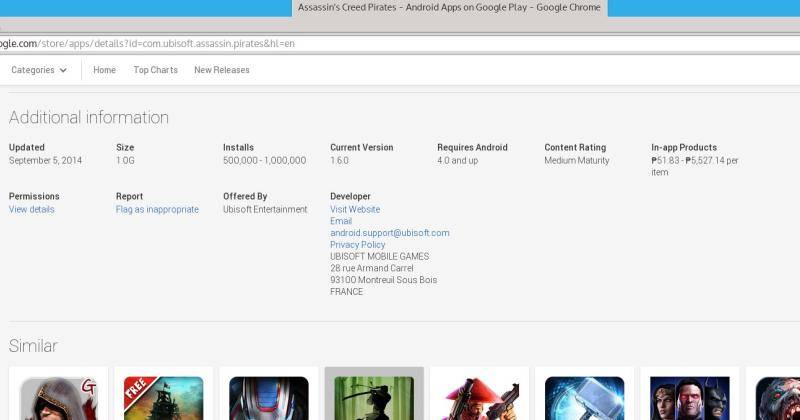Screen dimensions: 800x420
Task: Open the red-hat gunslinger app icon
Action: (x=480, y=398)
